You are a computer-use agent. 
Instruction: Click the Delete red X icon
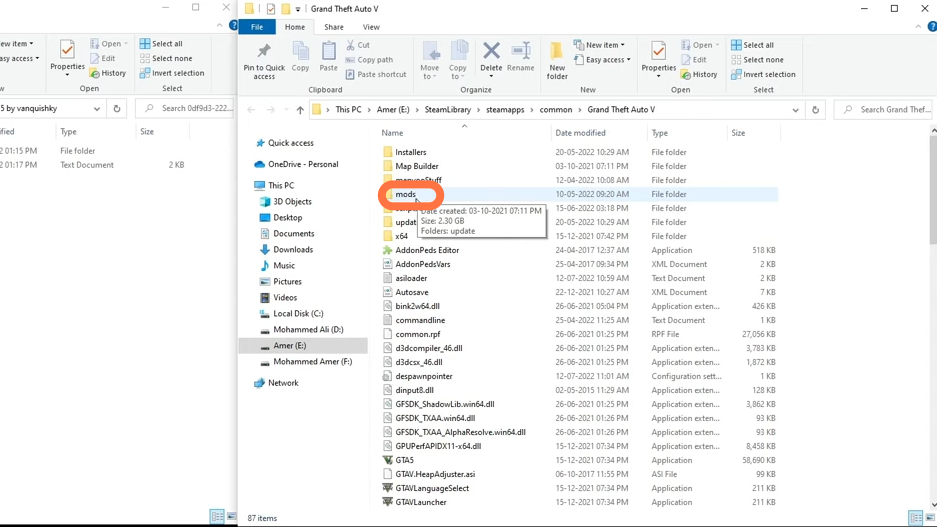(x=491, y=51)
